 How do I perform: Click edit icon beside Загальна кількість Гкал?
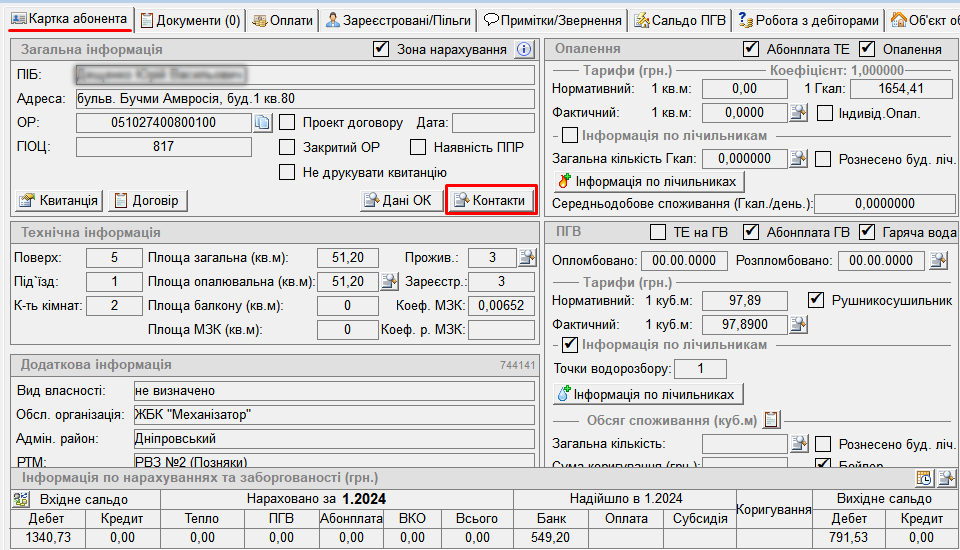pyautogui.click(x=798, y=158)
